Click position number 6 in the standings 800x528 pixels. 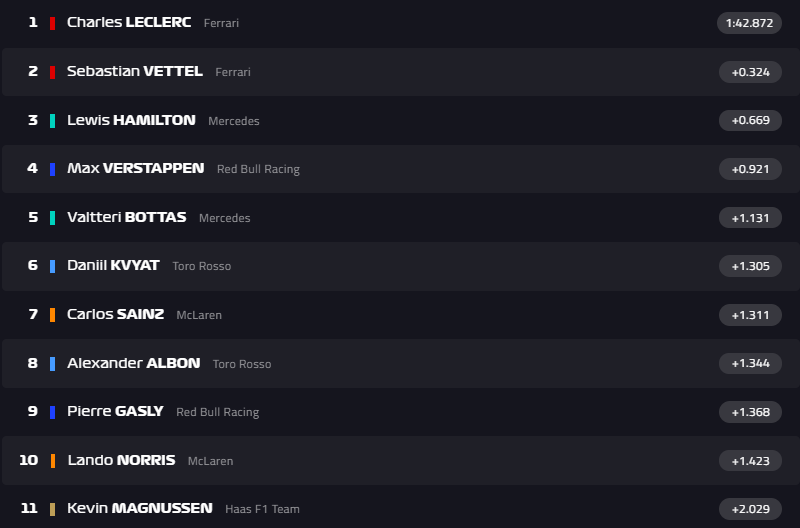33,265
